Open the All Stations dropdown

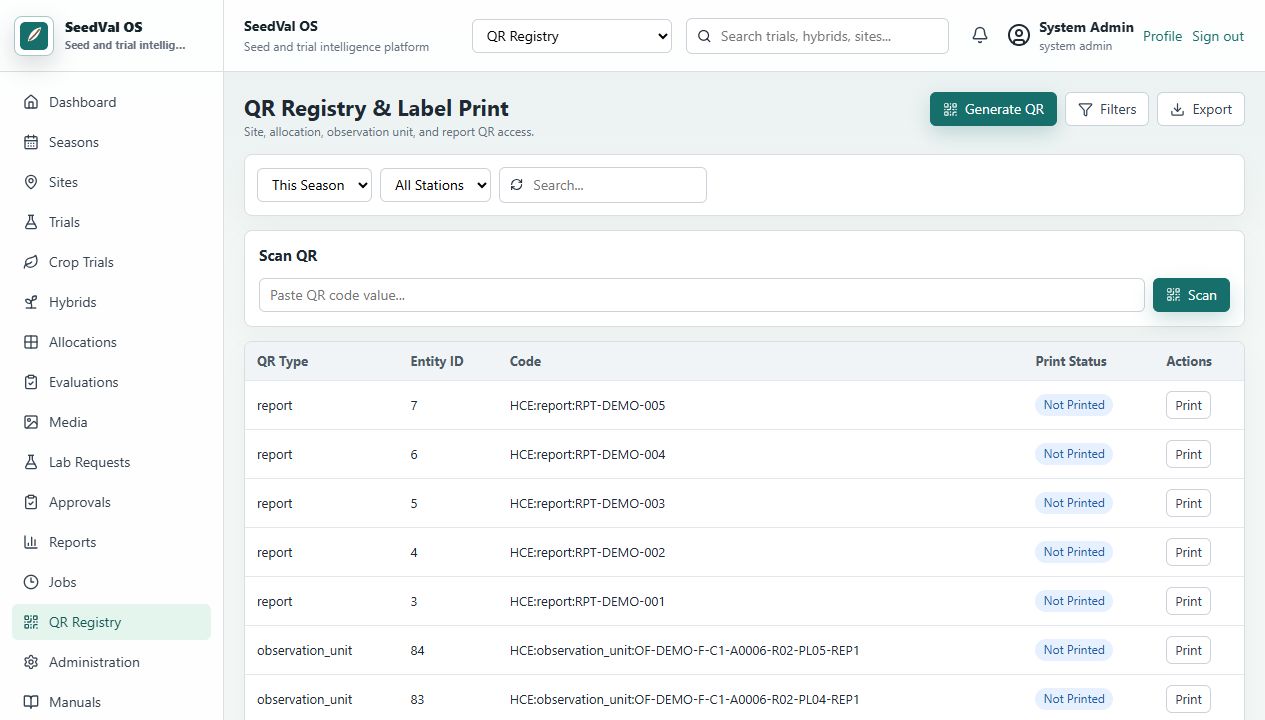click(x=435, y=185)
